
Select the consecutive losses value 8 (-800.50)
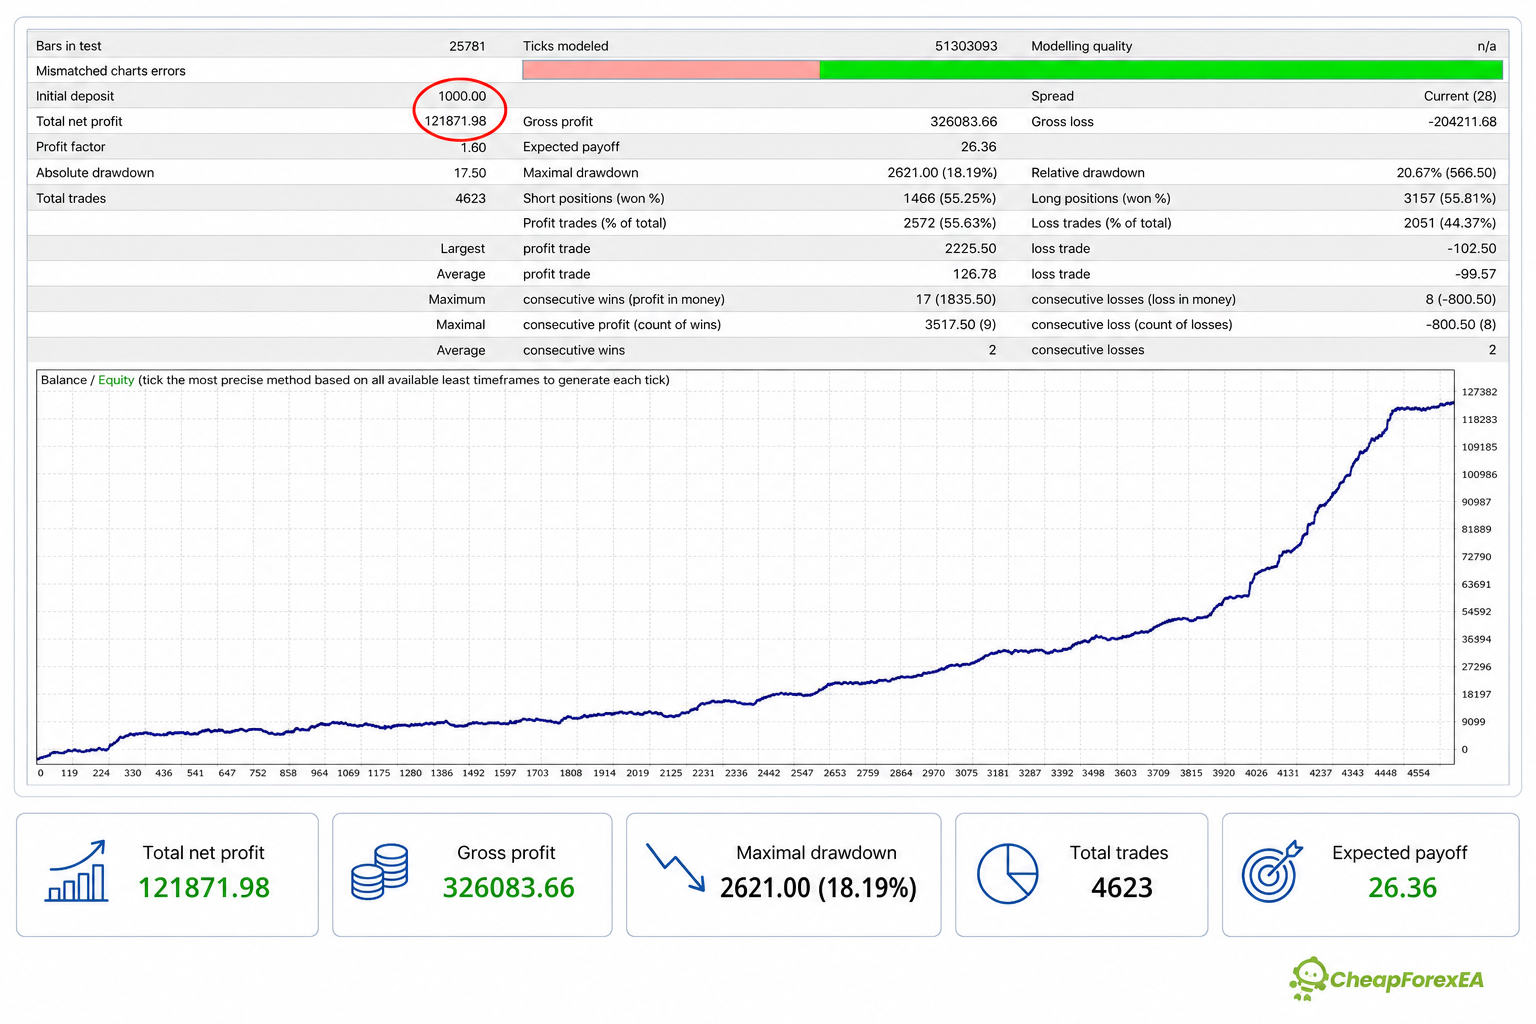click(x=1461, y=299)
